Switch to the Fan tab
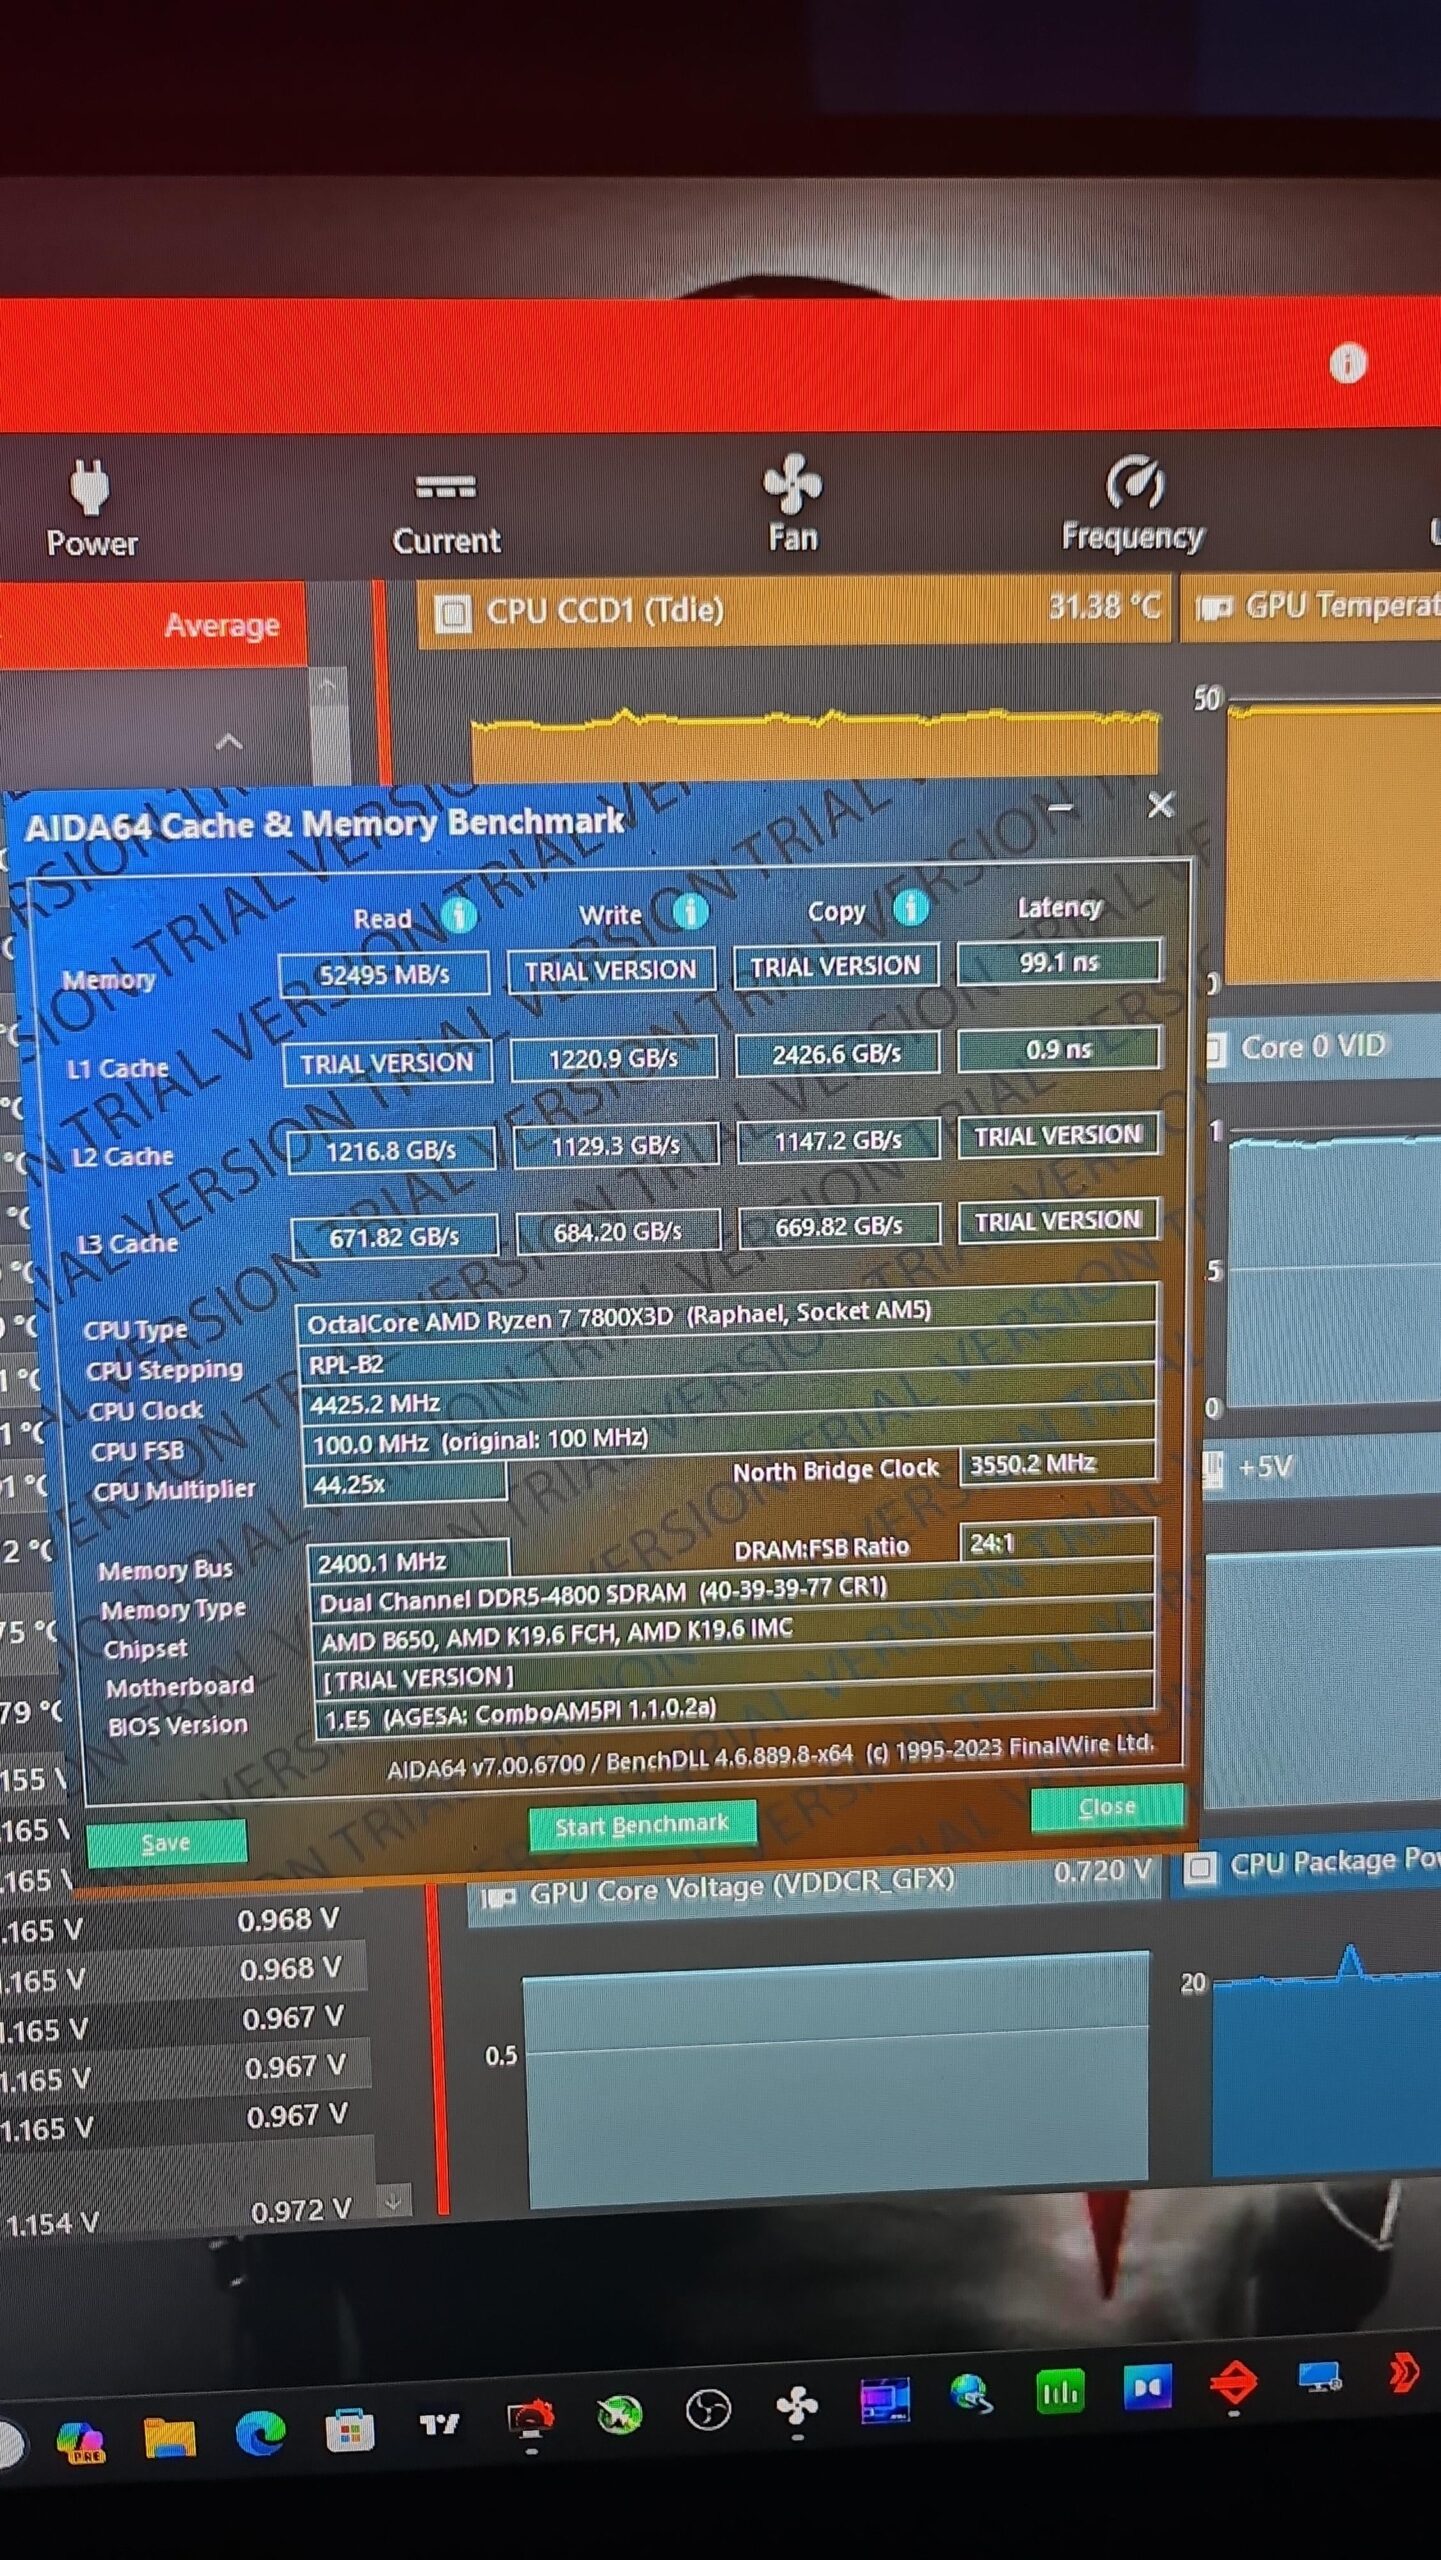Screen dimensions: 1441x2560 coord(792,504)
